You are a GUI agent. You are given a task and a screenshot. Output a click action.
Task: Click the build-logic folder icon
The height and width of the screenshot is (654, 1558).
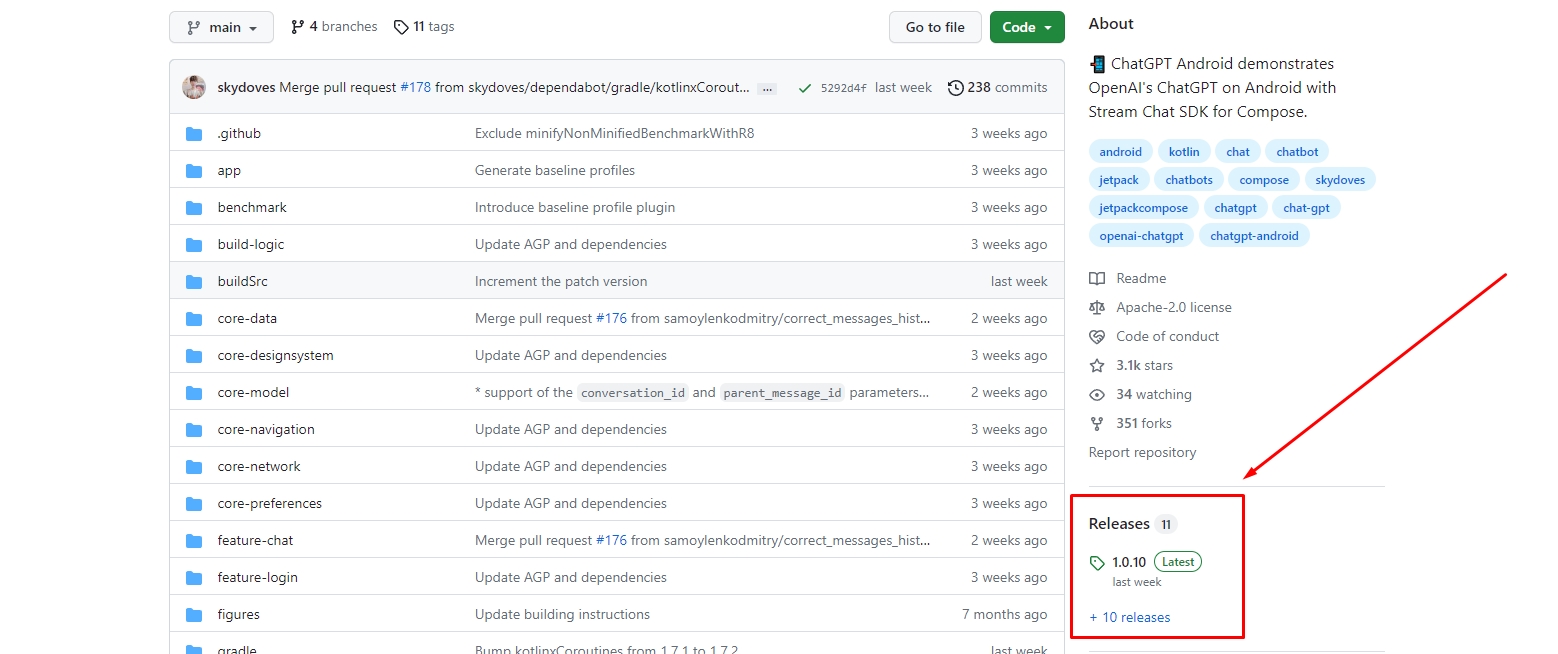(x=194, y=244)
